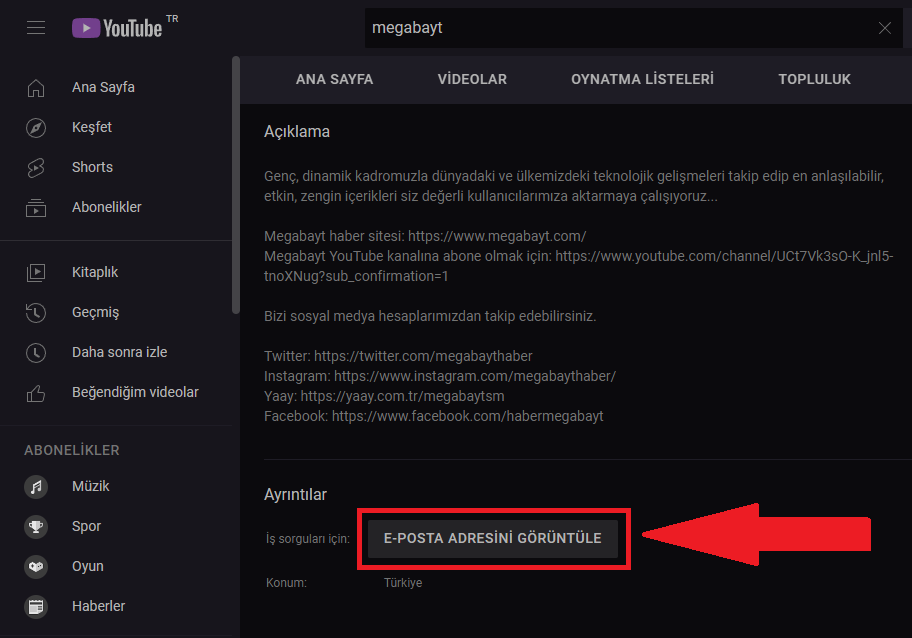This screenshot has width=912, height=638.
Task: Open Keşfet compass icon
Action: tap(36, 128)
